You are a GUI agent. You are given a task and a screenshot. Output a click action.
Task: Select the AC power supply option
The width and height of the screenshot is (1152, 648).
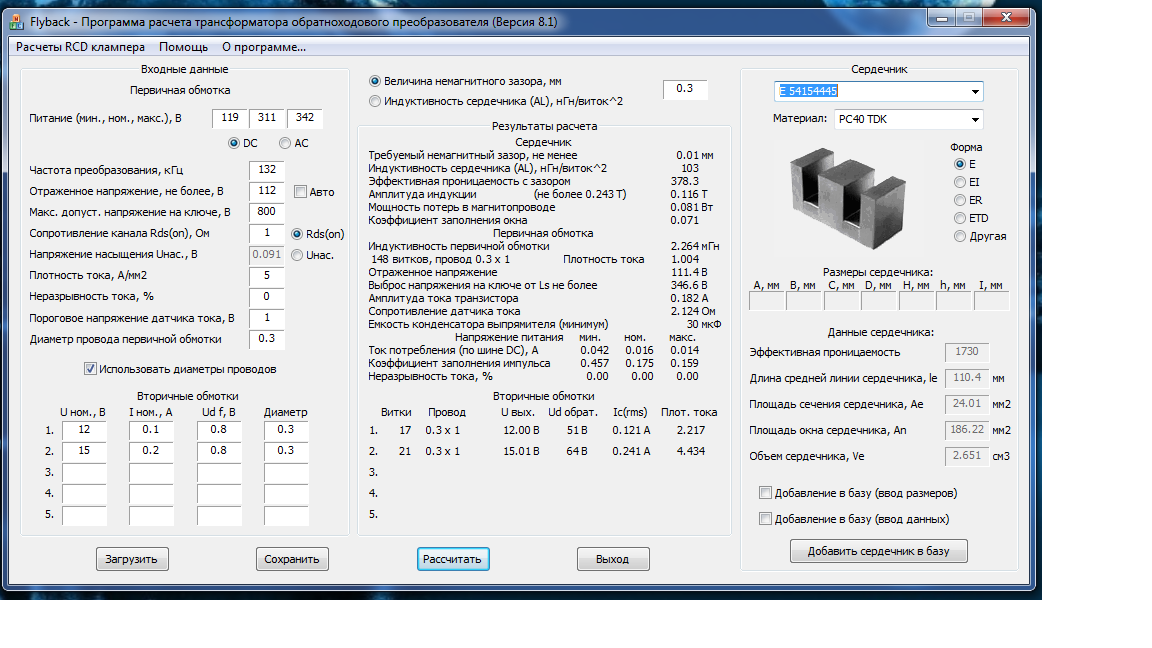(285, 143)
